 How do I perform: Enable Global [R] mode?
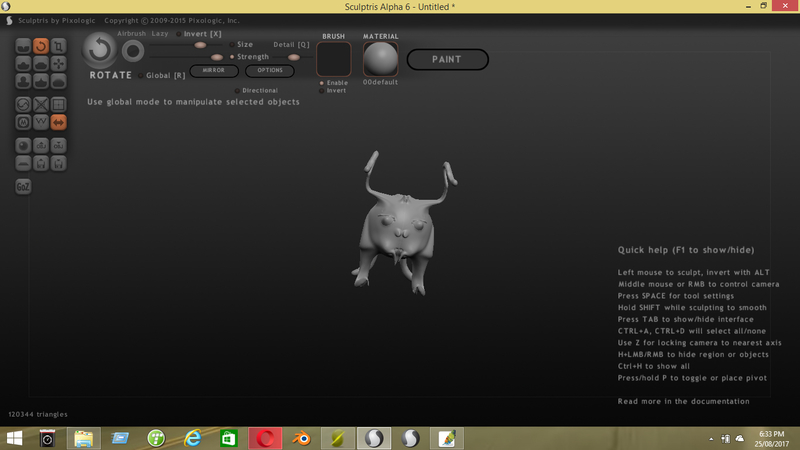point(162,76)
